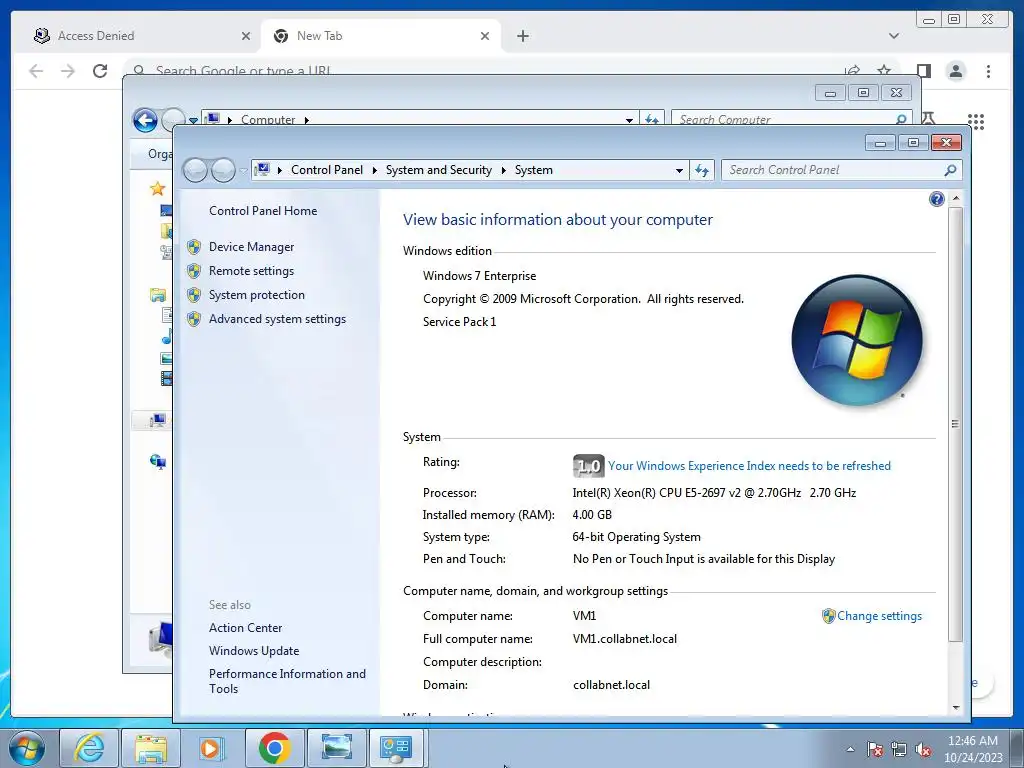Click the Change settings link
1024x768 pixels.
(880, 616)
